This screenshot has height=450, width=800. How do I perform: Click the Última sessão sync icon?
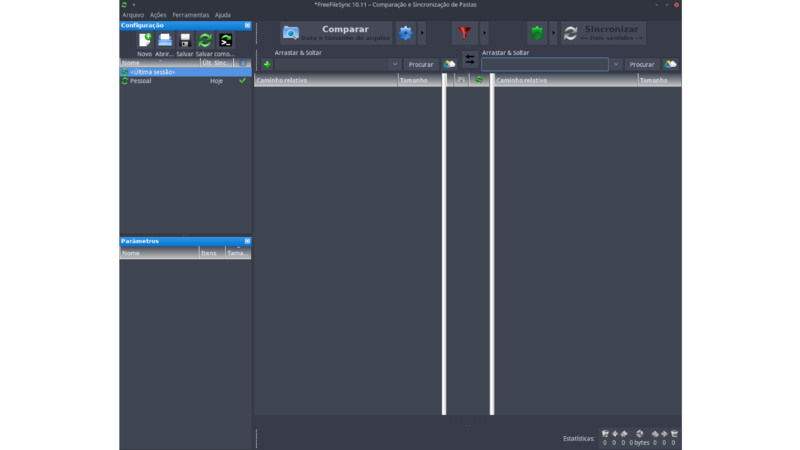(125, 72)
